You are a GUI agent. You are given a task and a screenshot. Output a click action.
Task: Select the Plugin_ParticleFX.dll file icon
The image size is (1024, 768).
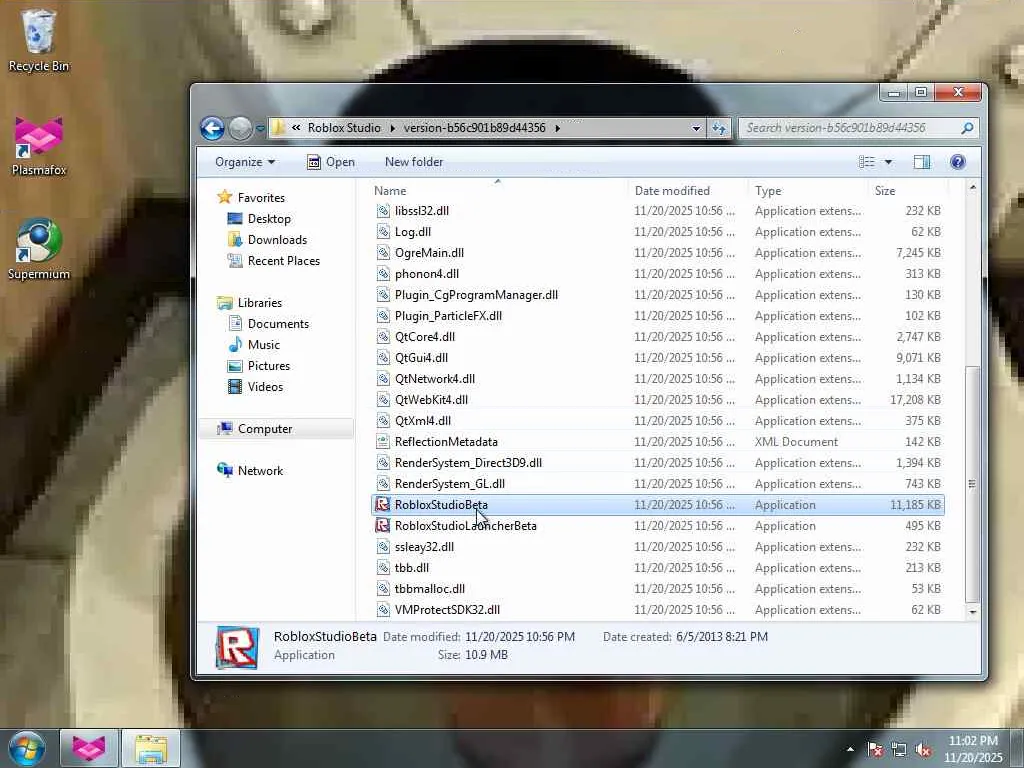point(383,316)
